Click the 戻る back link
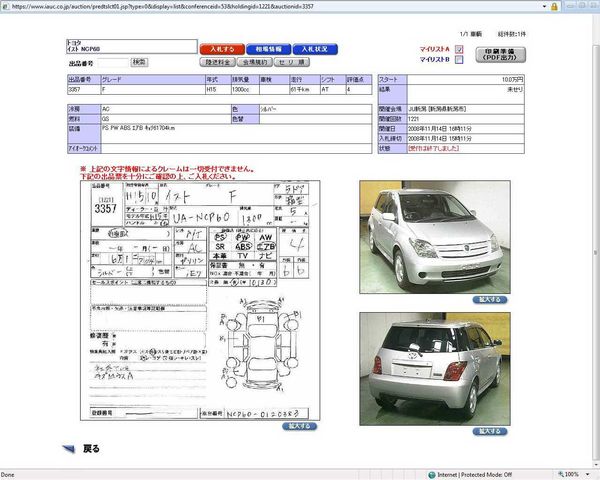The image size is (600, 480). (91, 449)
